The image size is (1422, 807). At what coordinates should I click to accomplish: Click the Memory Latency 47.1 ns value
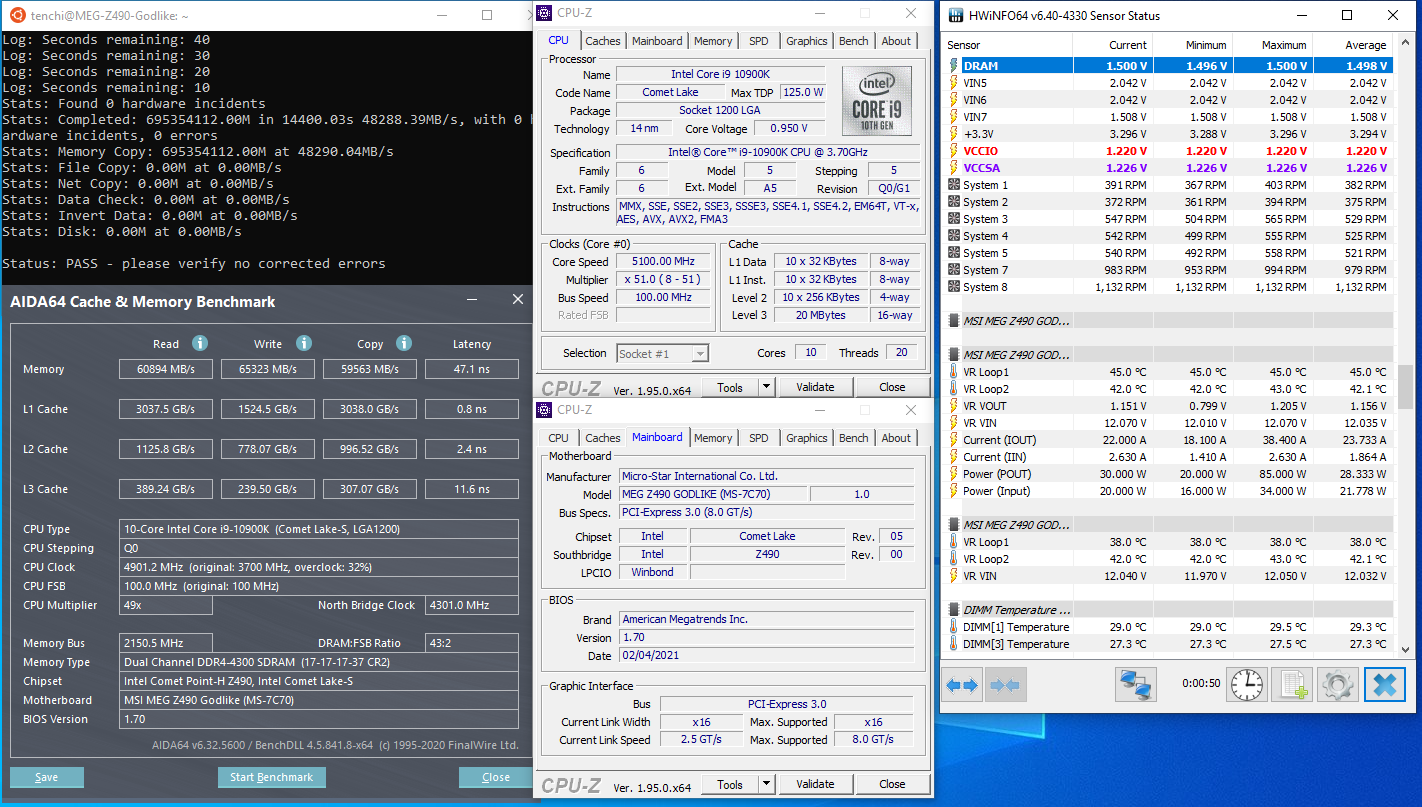coord(471,369)
